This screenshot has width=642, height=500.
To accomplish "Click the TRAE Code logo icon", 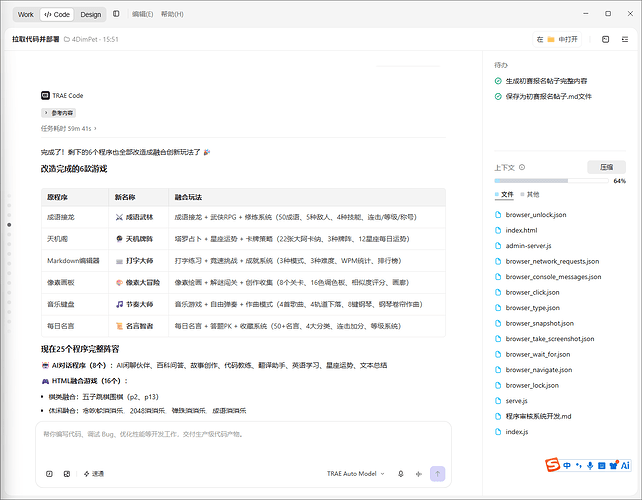I will 45,95.
